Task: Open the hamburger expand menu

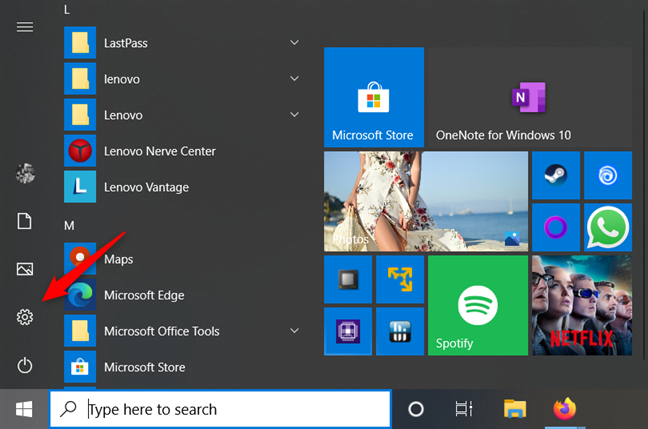Action: coord(25,27)
